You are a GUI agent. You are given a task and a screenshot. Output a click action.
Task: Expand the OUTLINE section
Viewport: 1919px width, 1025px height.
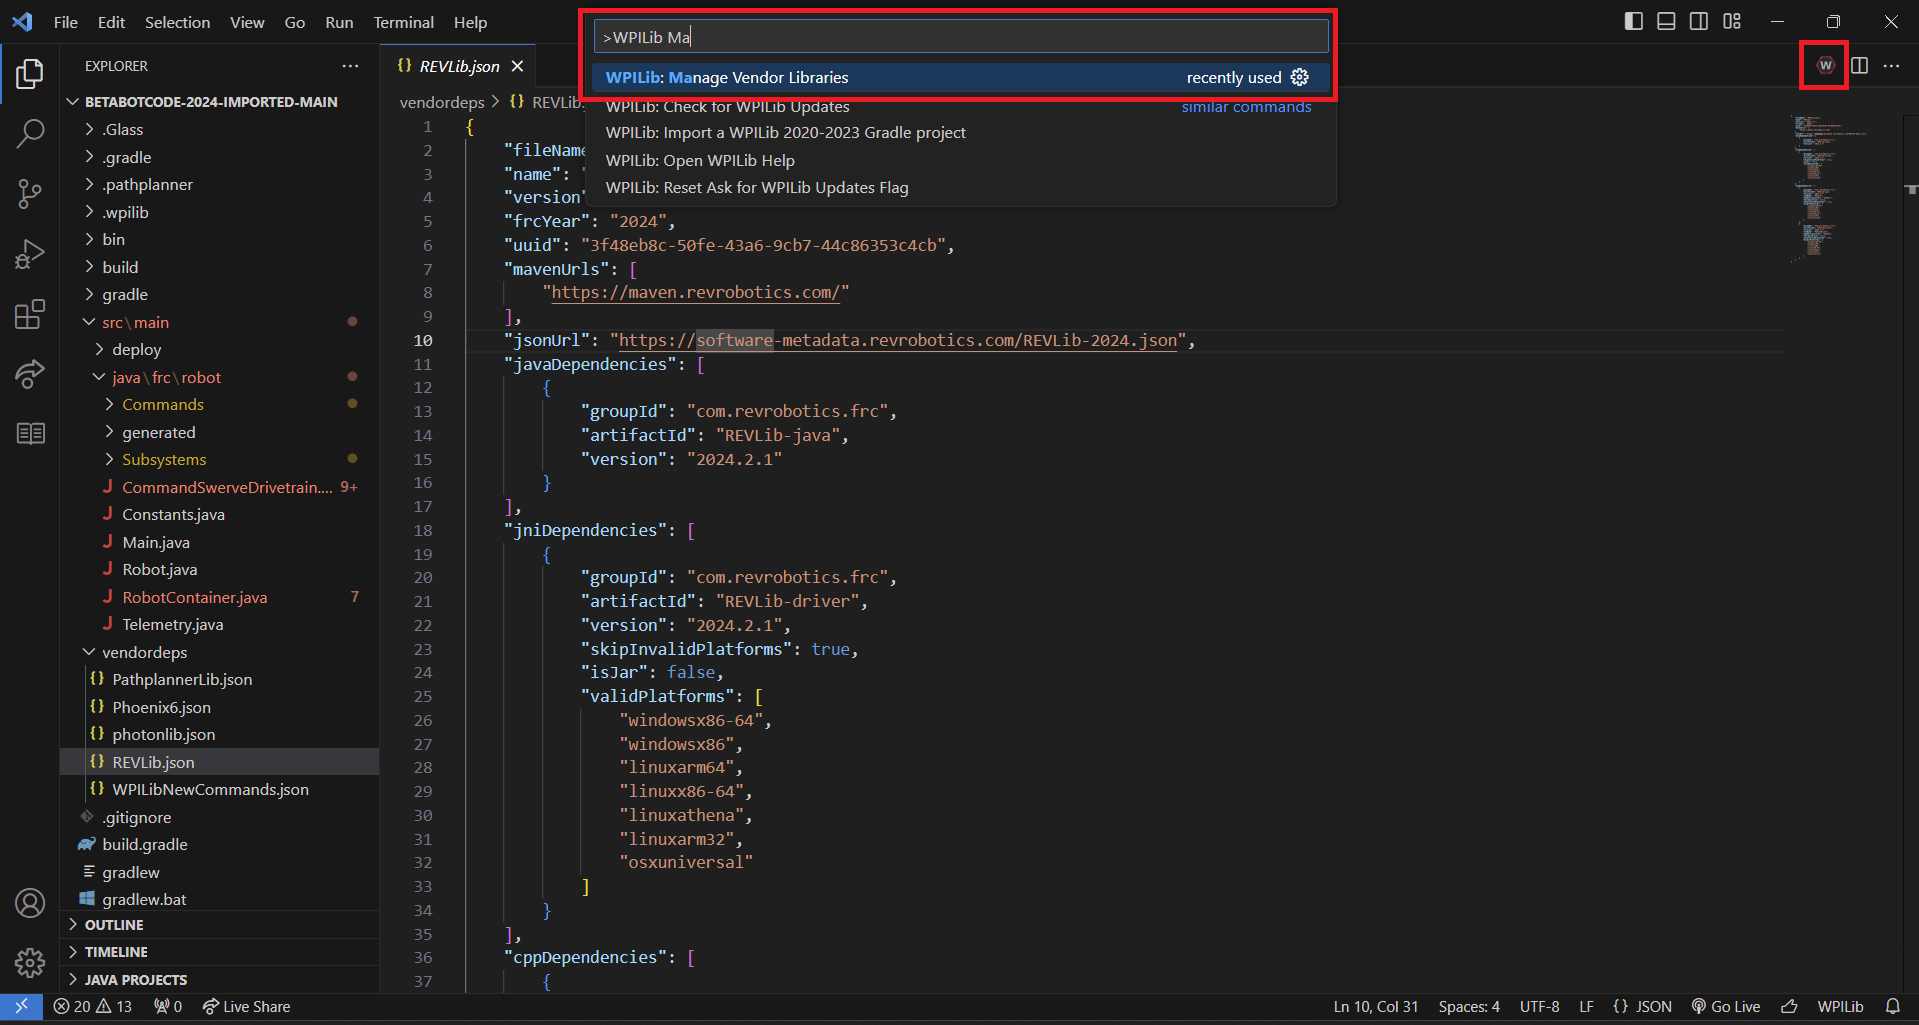(x=220, y=925)
